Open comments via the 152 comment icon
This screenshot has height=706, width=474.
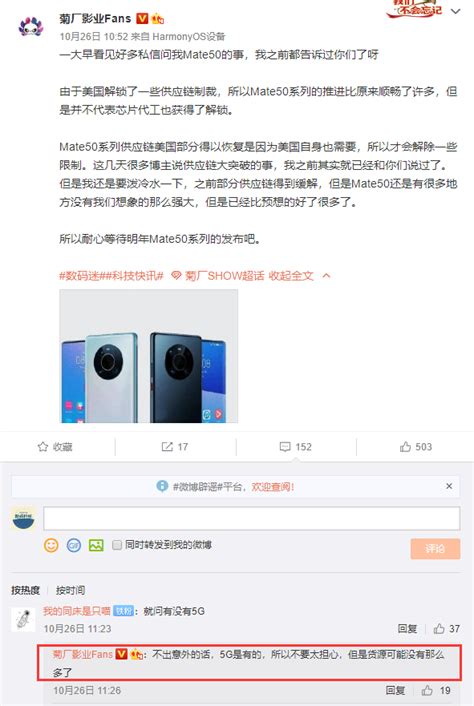(295, 447)
